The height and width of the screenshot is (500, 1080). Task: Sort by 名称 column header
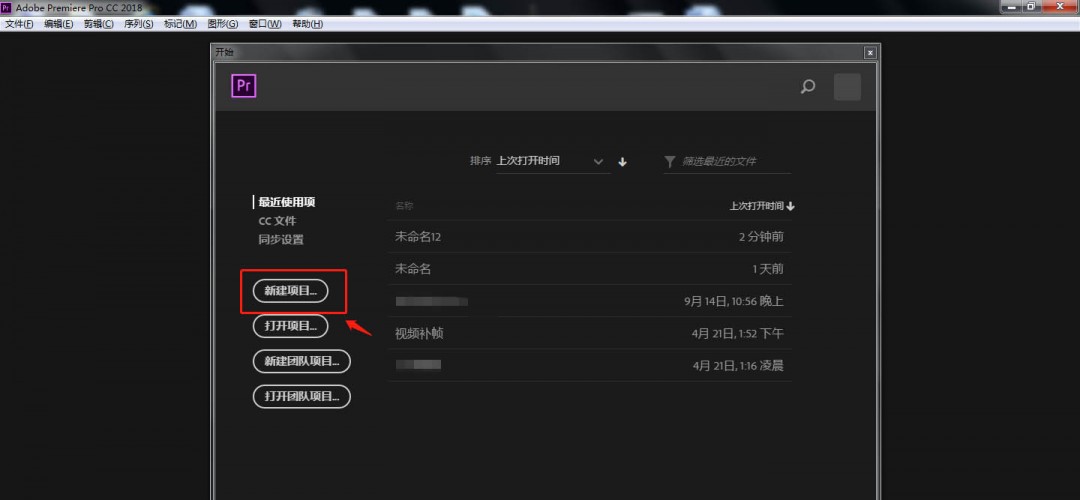tap(404, 206)
